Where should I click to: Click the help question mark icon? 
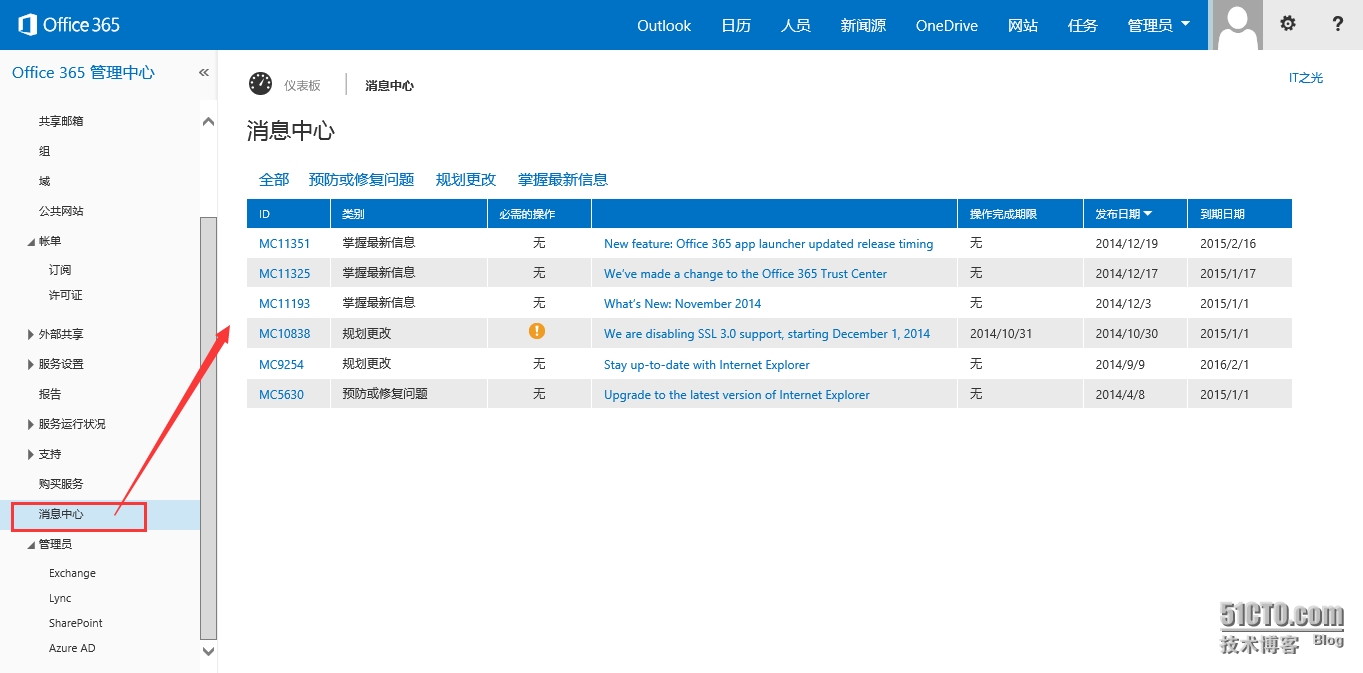click(x=1337, y=24)
